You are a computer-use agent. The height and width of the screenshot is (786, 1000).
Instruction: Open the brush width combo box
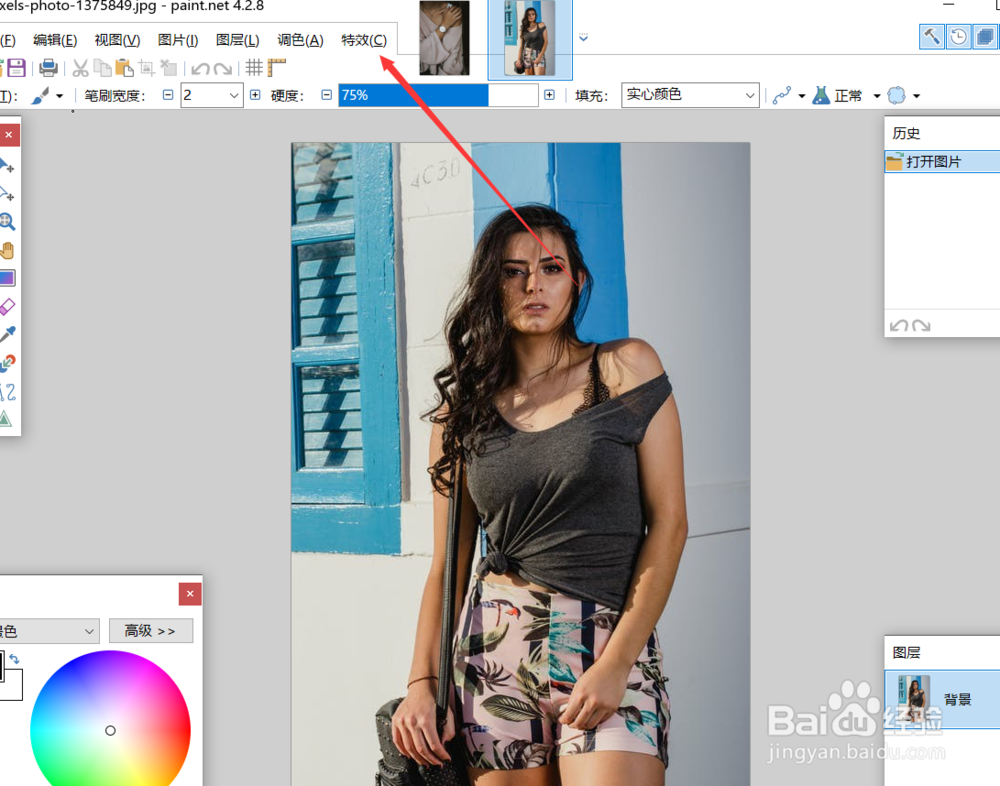212,95
